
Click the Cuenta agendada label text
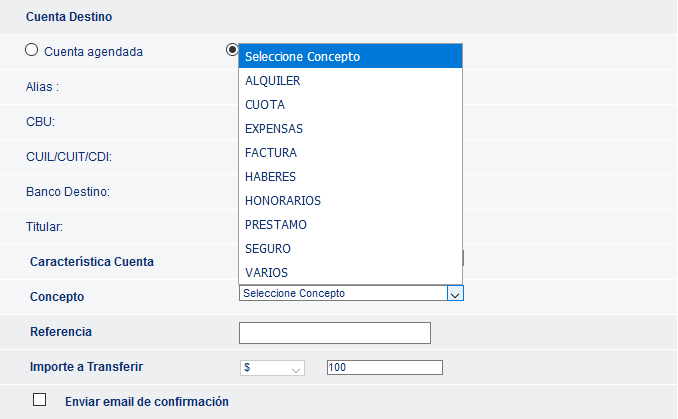coord(93,51)
